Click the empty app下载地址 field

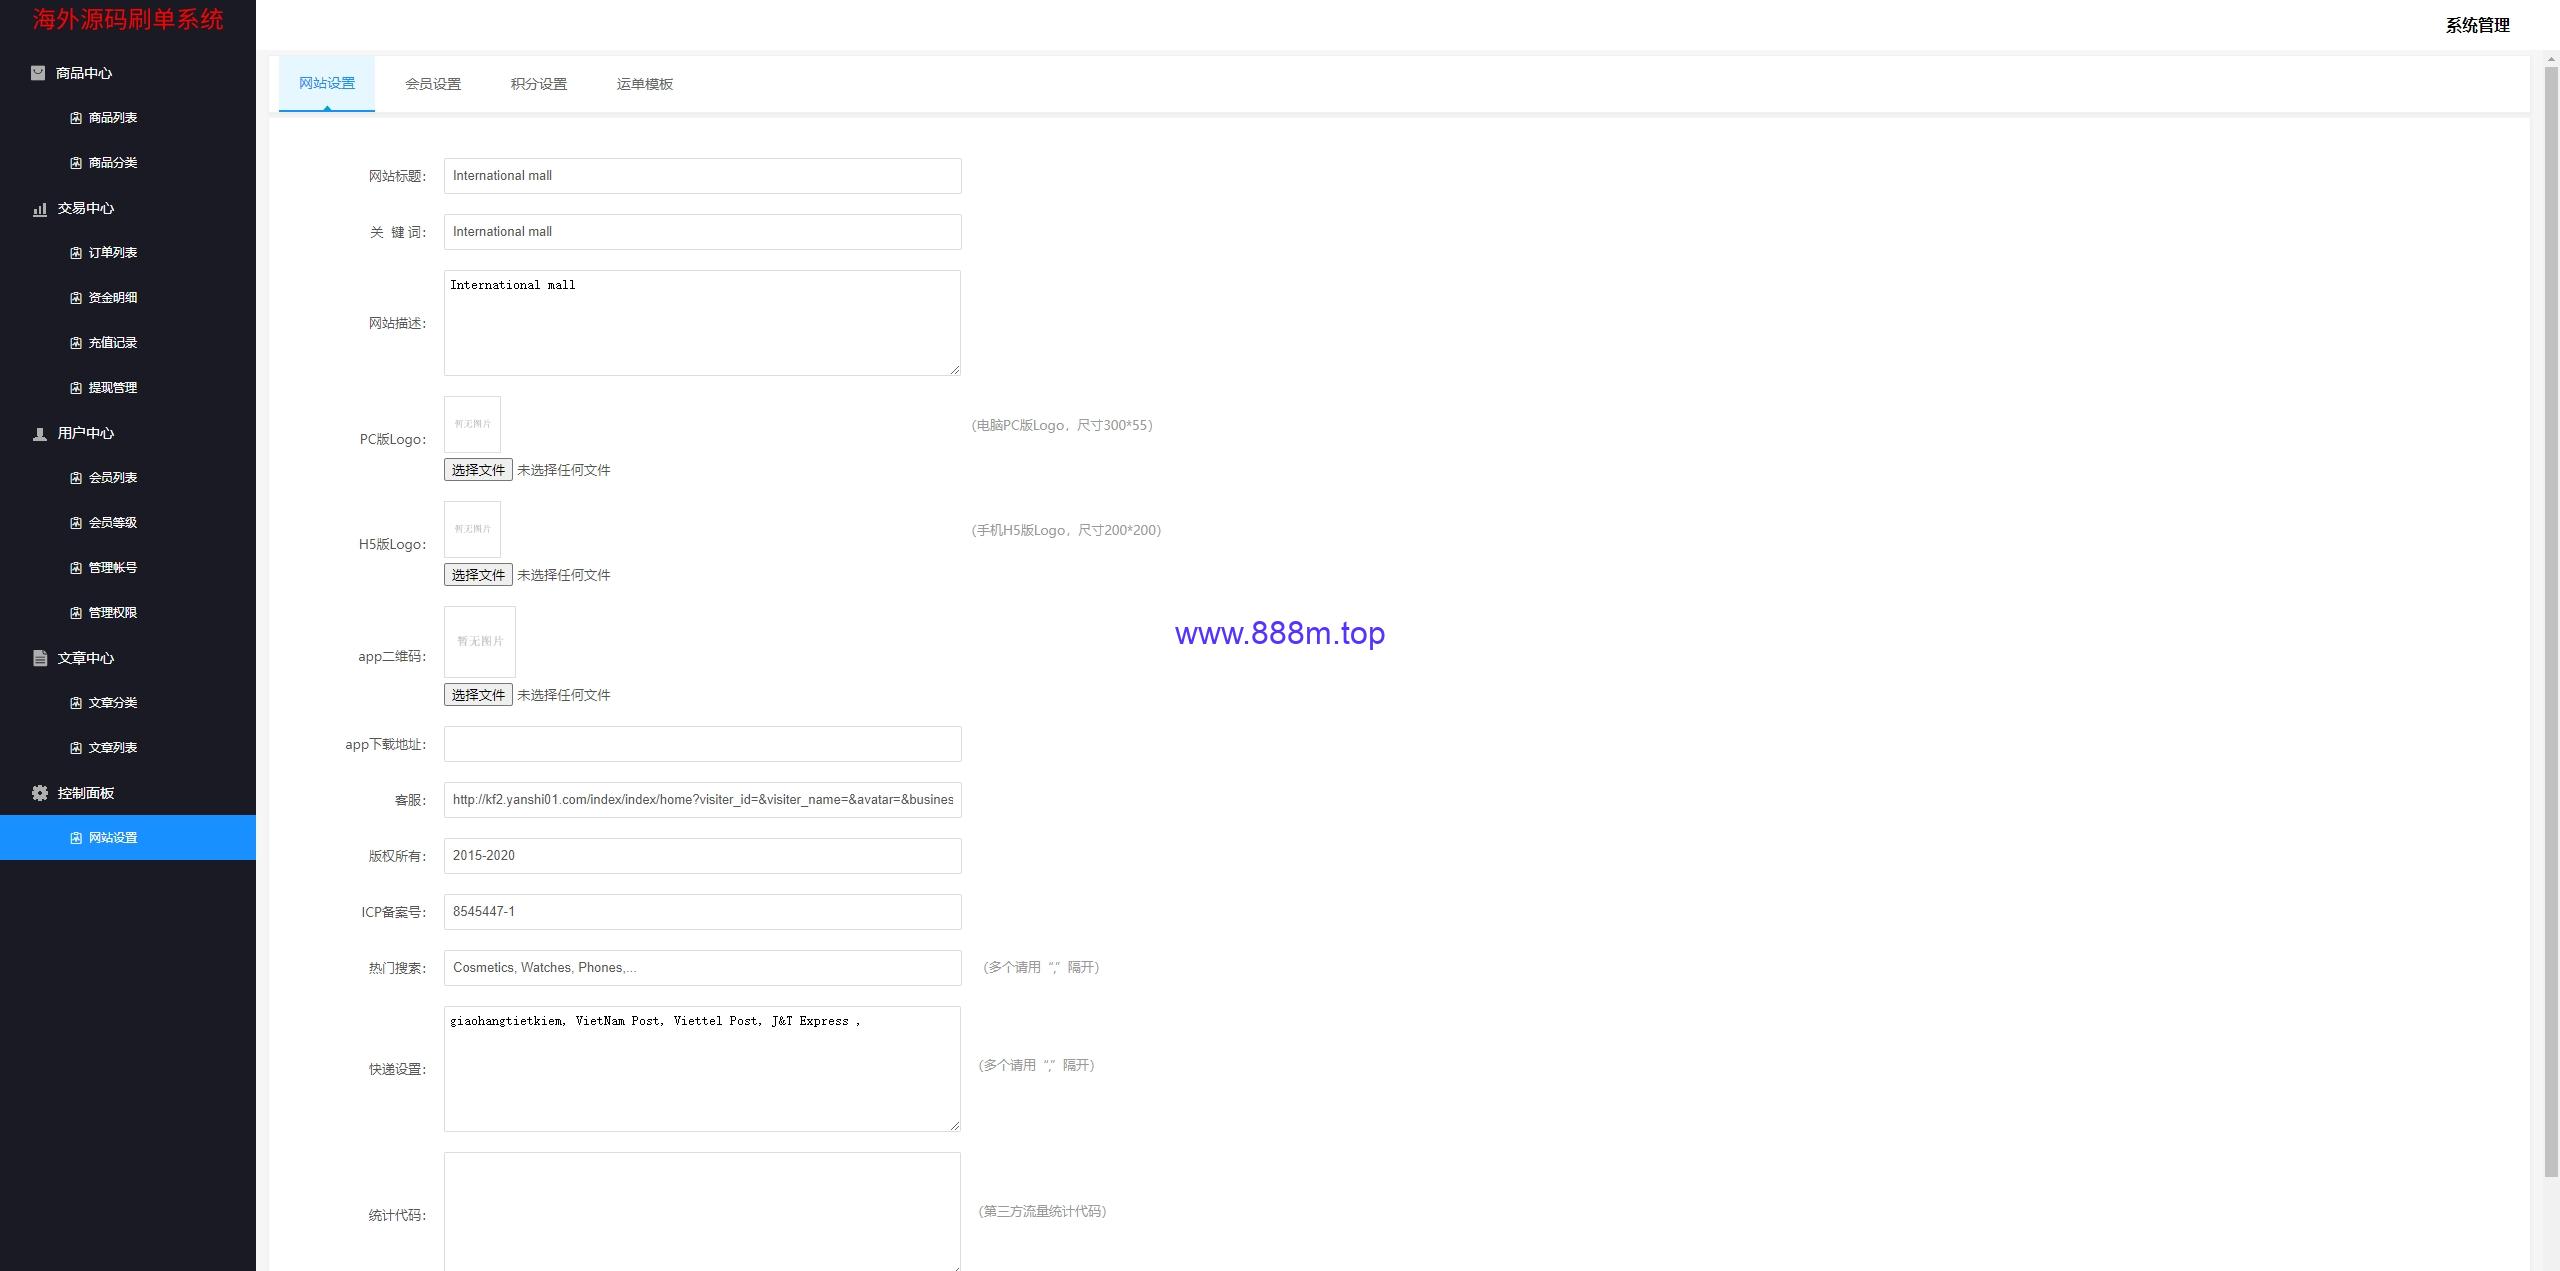(x=702, y=744)
